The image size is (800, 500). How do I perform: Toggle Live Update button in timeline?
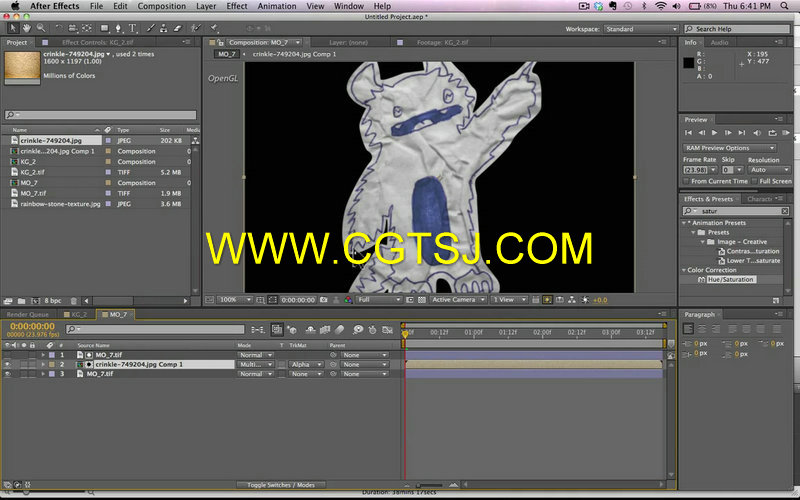[277, 330]
